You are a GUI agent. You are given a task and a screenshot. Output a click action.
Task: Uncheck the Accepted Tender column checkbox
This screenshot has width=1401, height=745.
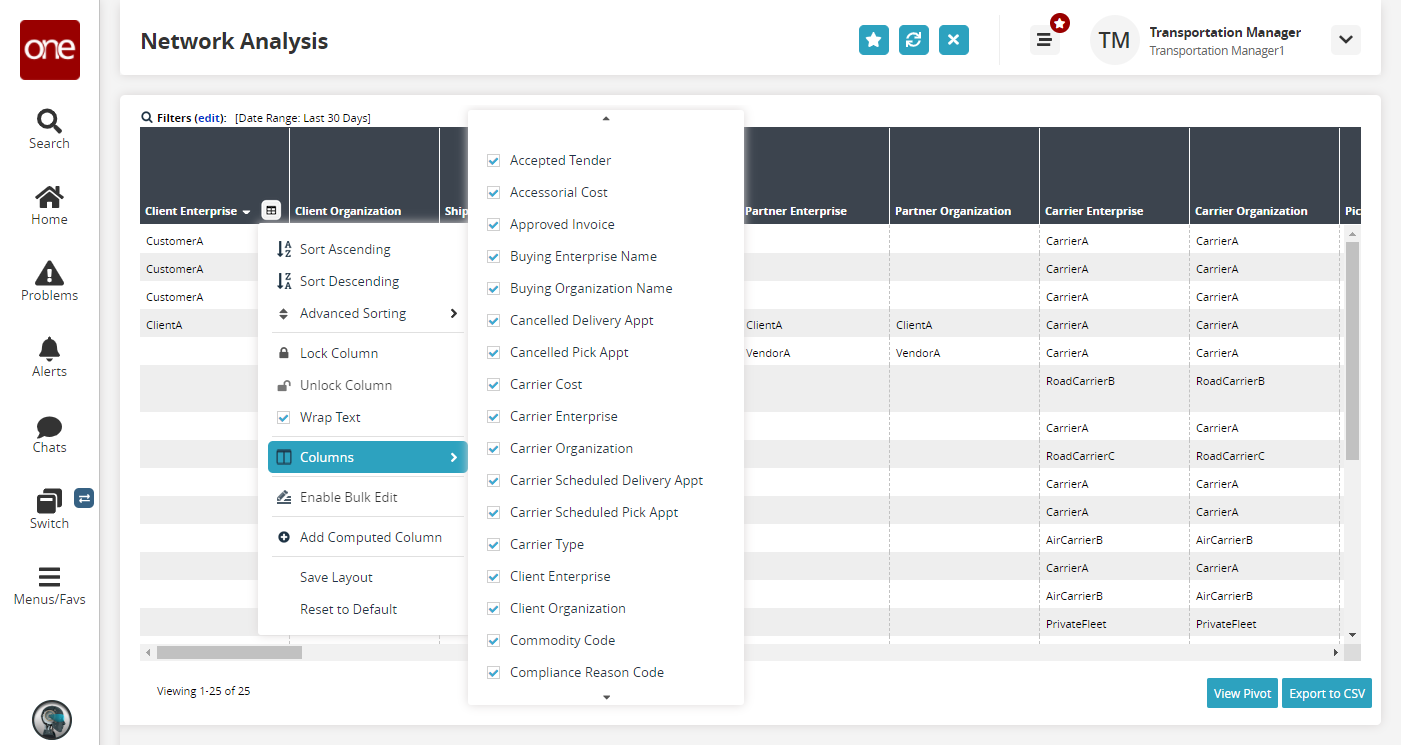click(x=493, y=160)
